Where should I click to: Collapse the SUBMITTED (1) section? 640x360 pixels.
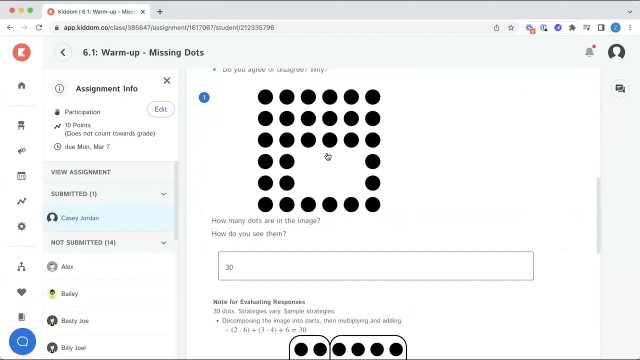[x=163, y=194]
